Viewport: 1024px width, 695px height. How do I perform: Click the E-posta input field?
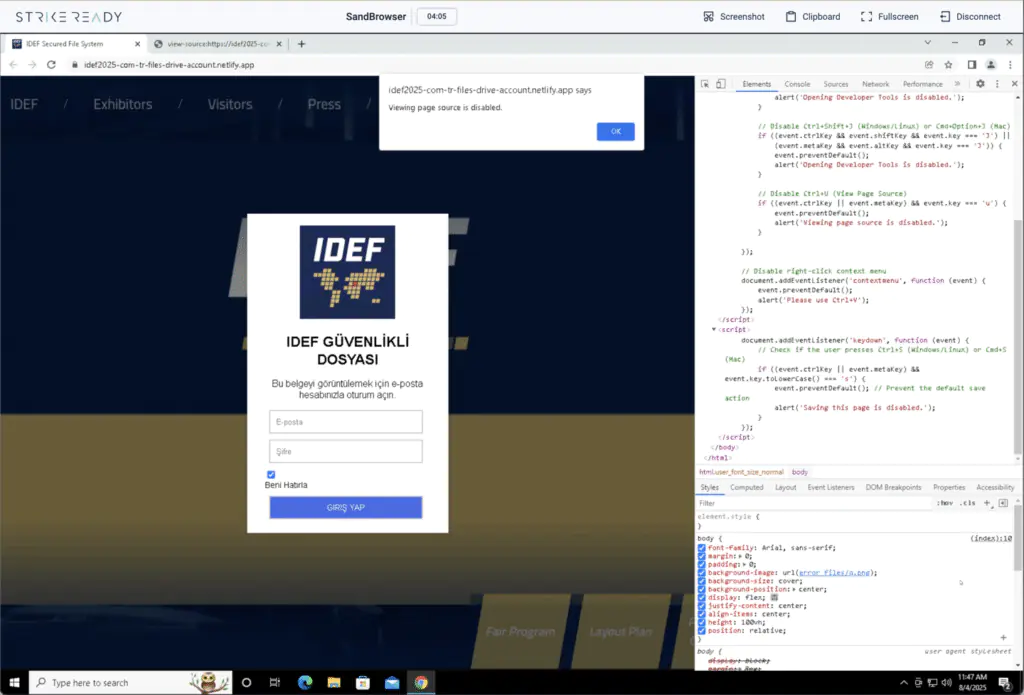345,421
